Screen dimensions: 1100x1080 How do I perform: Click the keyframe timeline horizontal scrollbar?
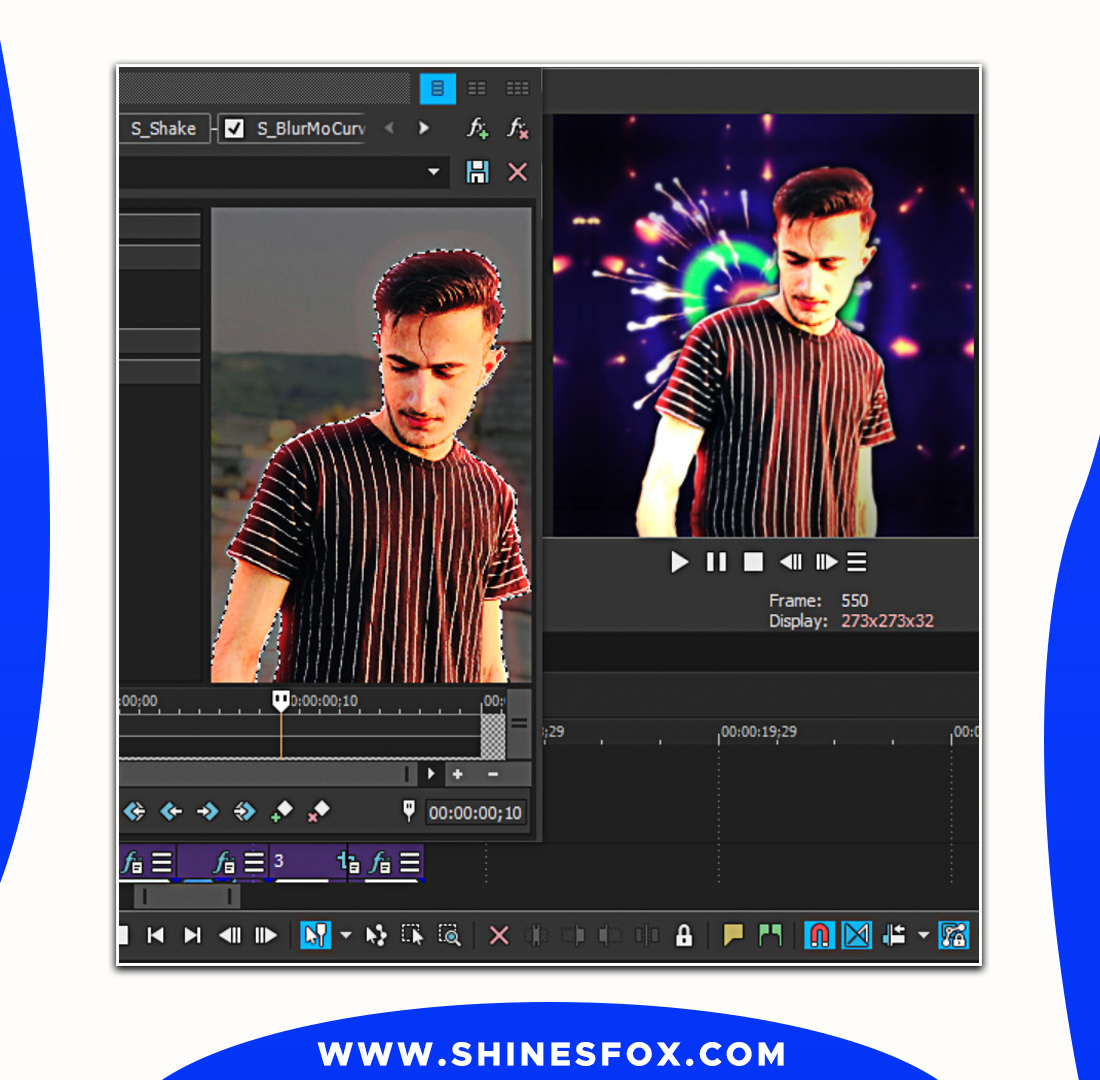(x=268, y=774)
